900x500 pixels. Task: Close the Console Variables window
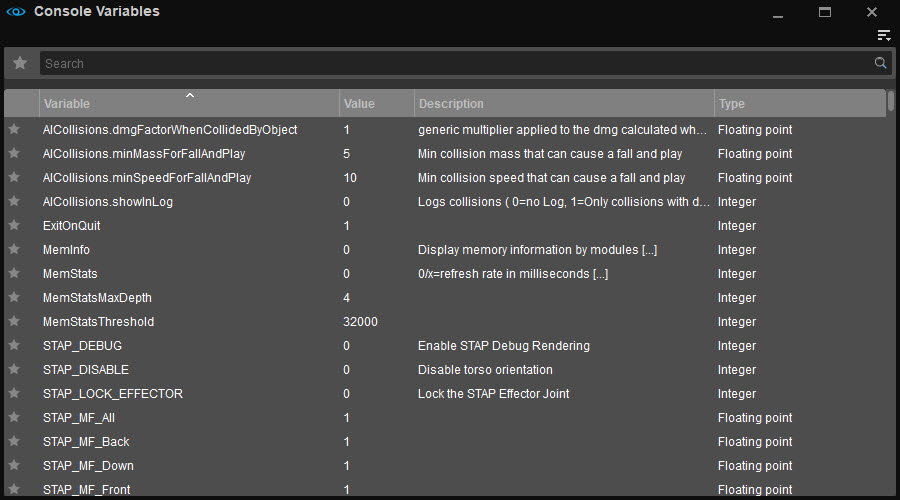(x=872, y=12)
